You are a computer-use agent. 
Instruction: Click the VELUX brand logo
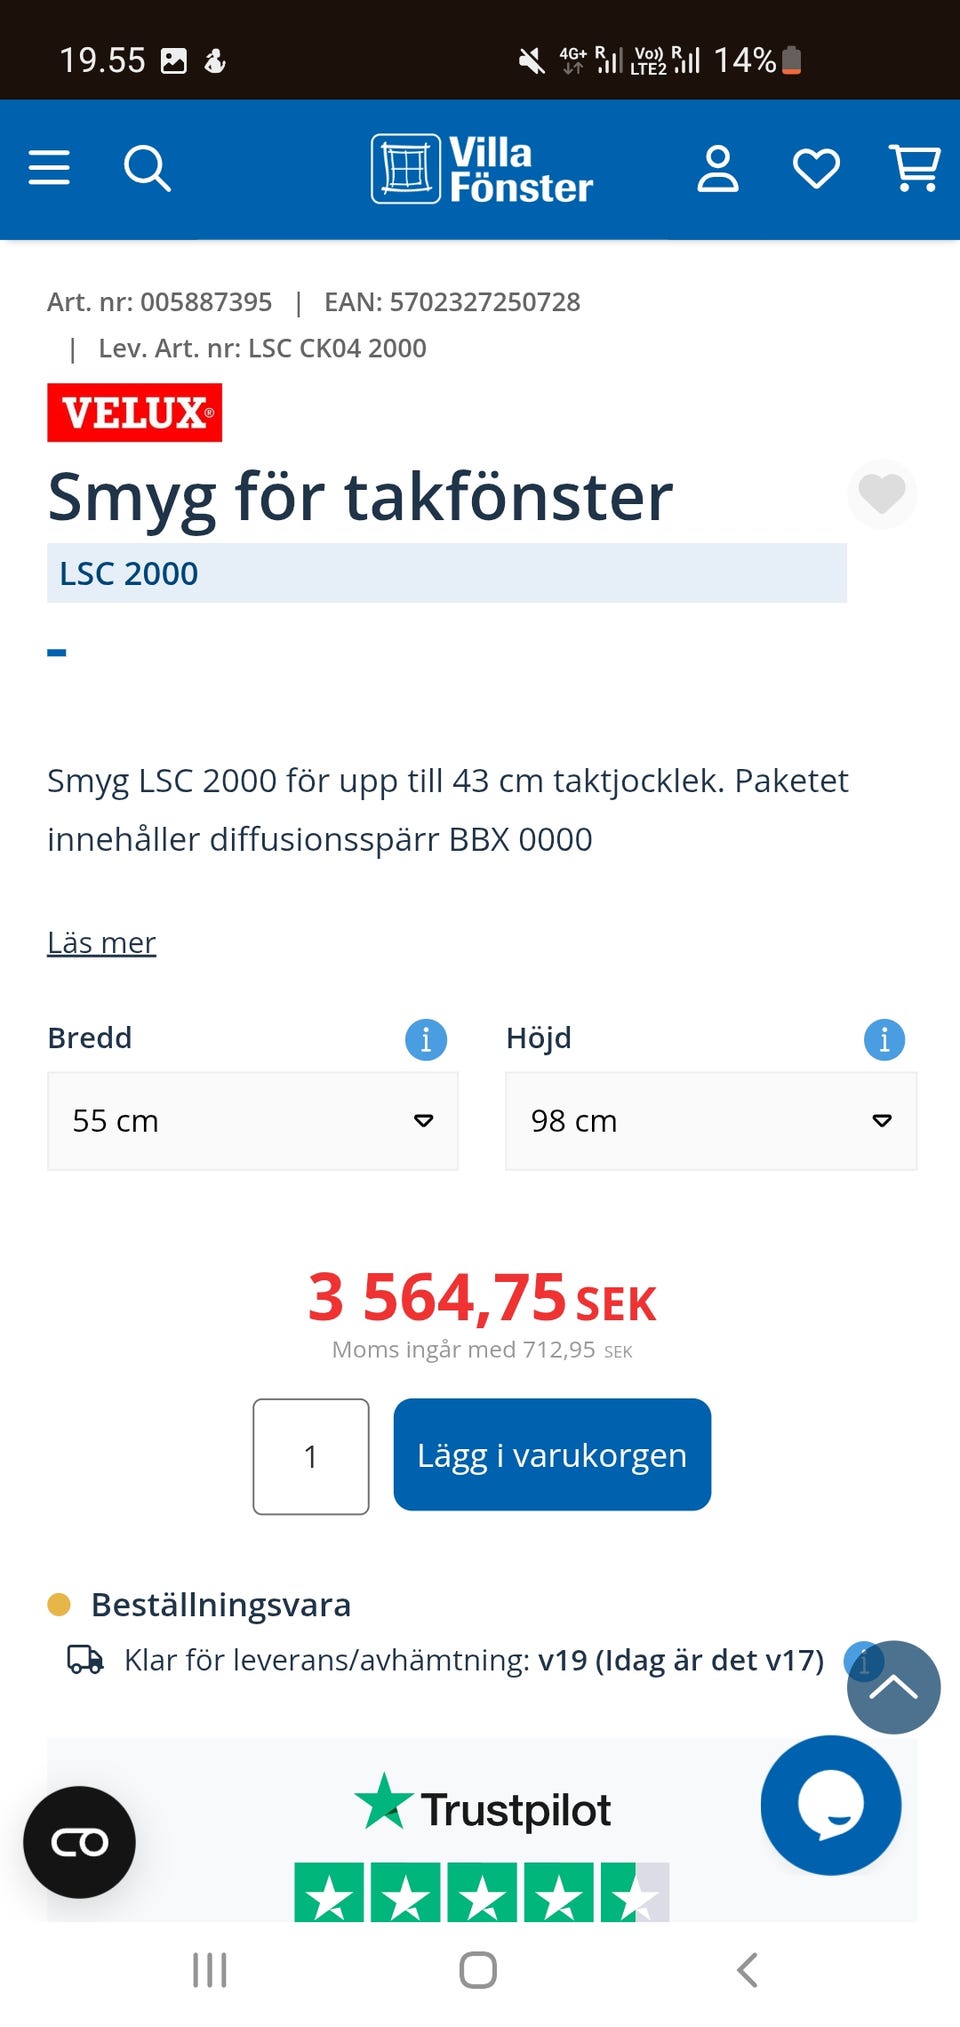[x=134, y=413]
